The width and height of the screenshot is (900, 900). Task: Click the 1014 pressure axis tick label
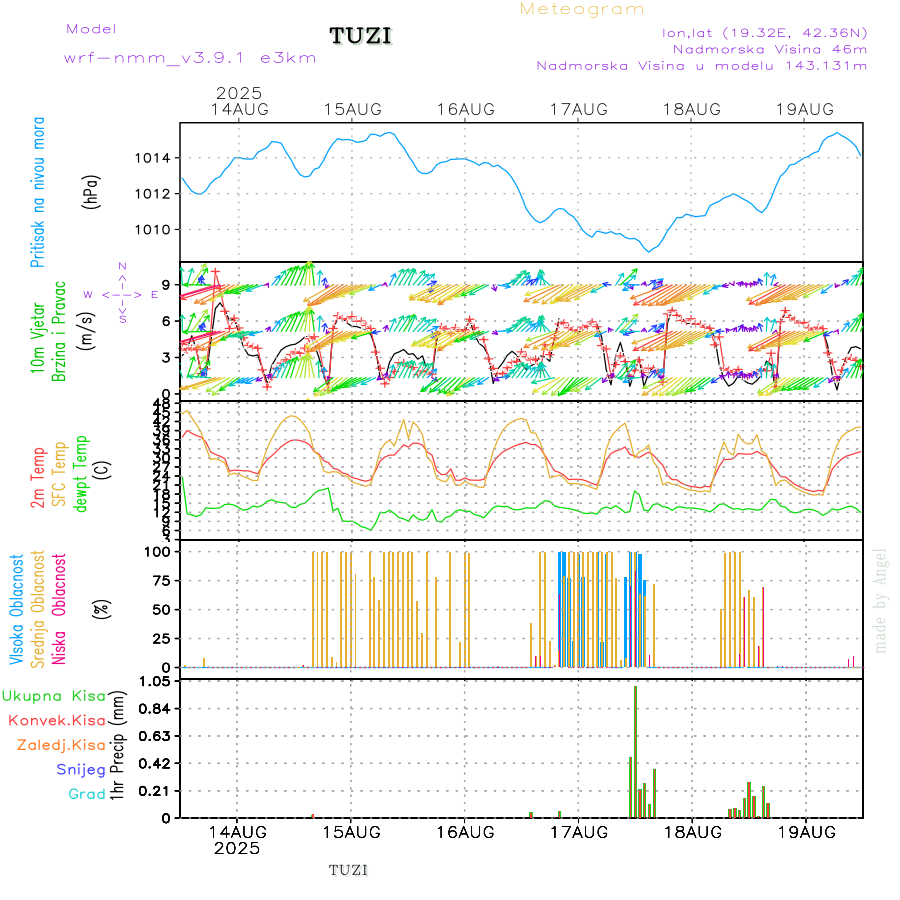157,158
